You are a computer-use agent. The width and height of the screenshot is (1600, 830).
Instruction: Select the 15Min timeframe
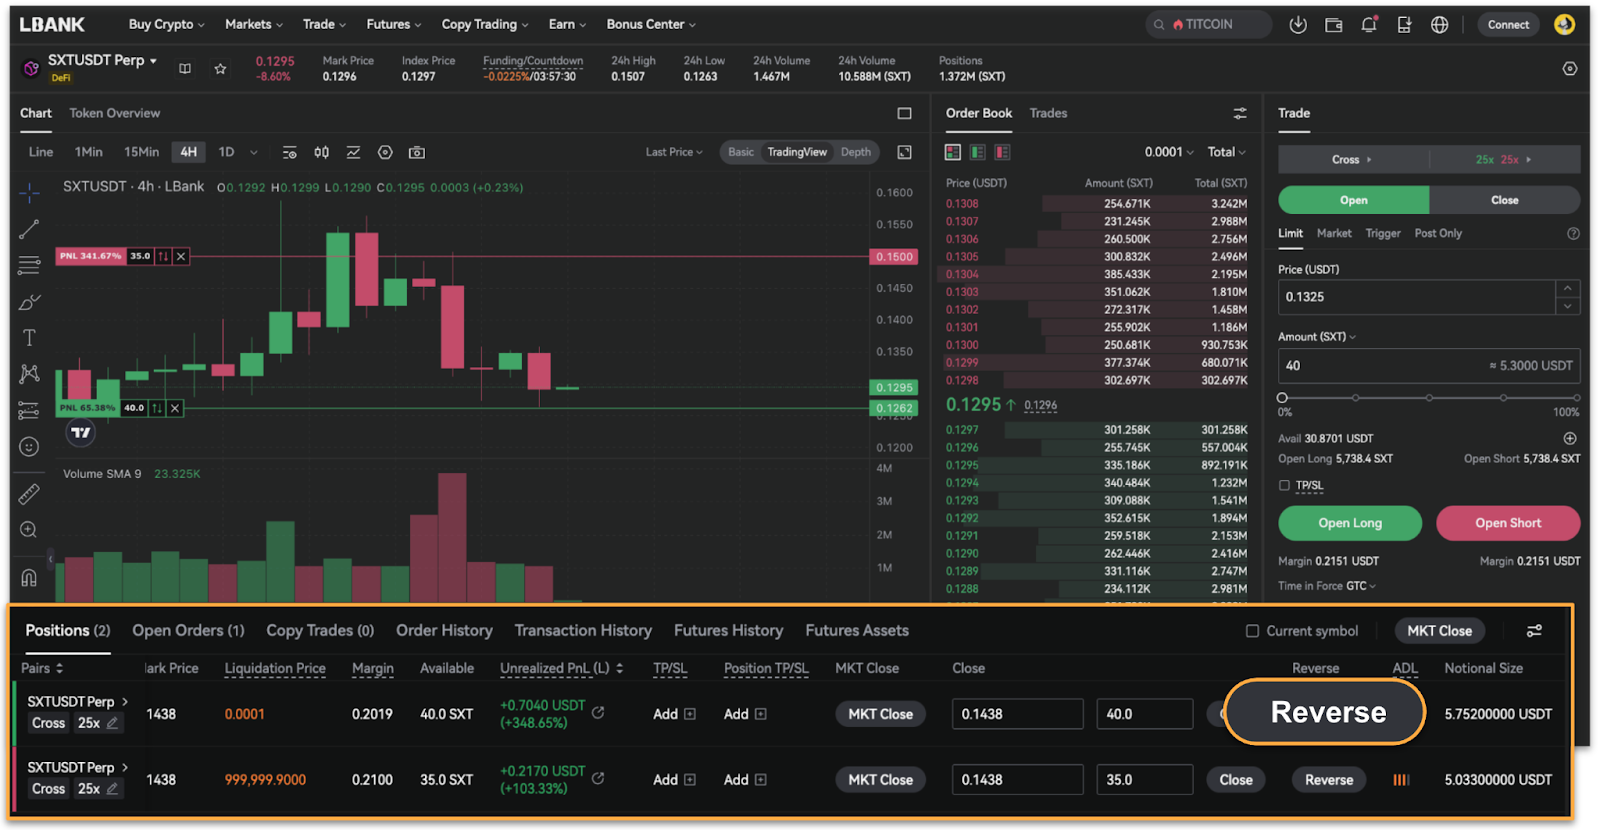[x=141, y=152]
